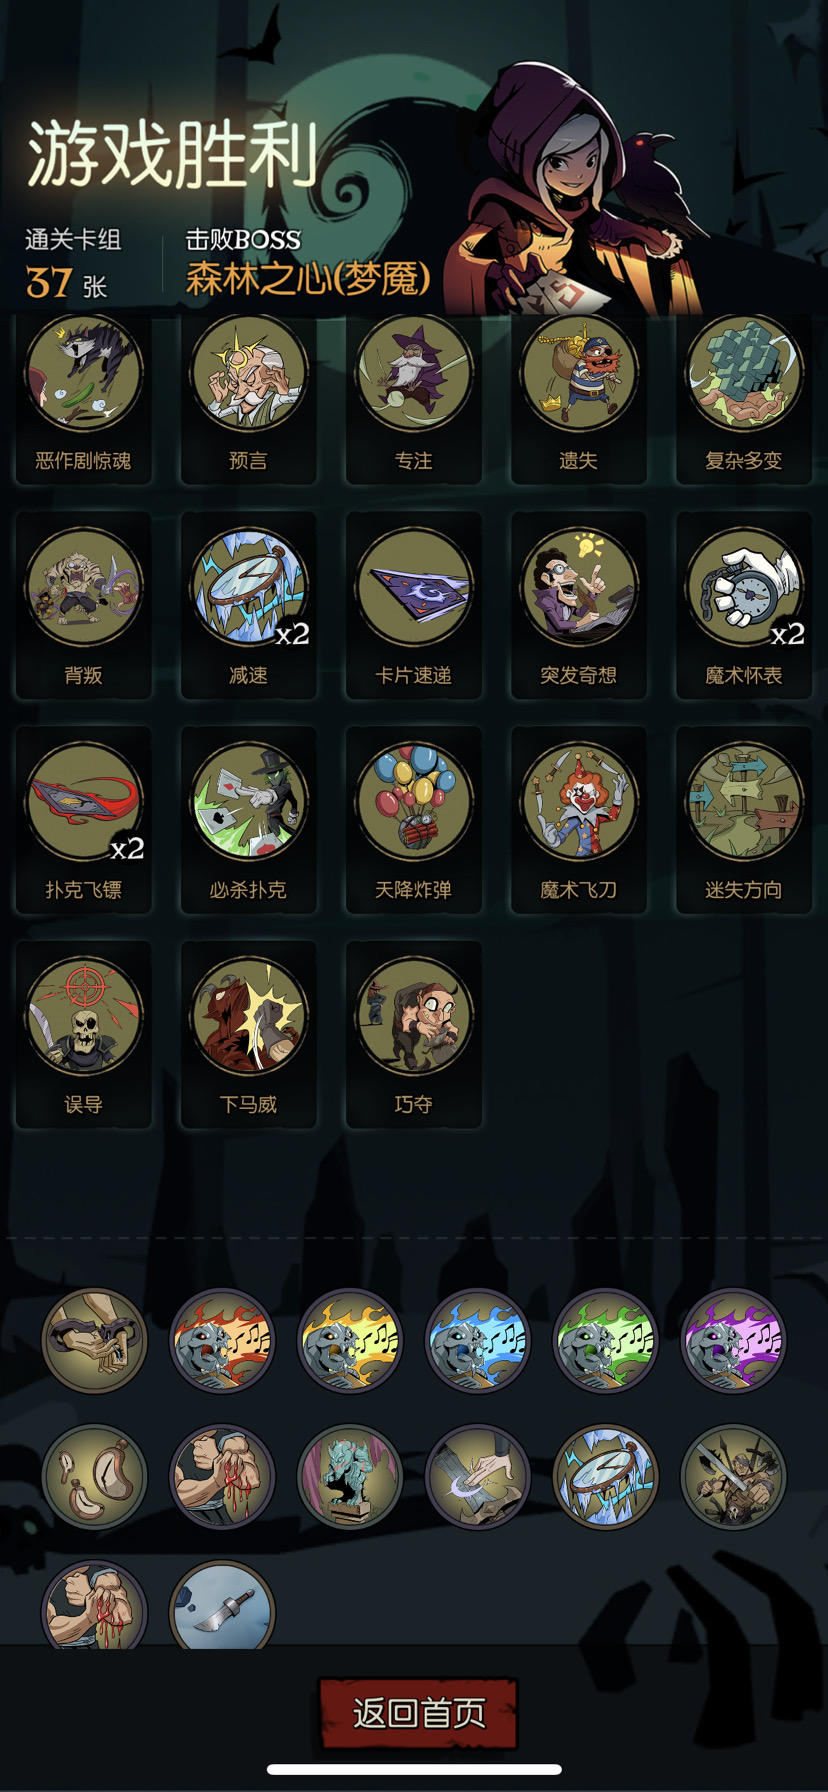Viewport: 828px width, 1792px height.
Task: Click the 遗失 card icon
Action: [x=579, y=375]
